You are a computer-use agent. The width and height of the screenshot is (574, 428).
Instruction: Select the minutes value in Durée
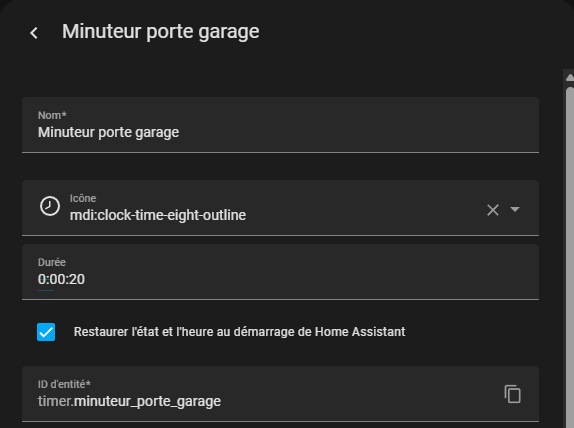[54, 279]
